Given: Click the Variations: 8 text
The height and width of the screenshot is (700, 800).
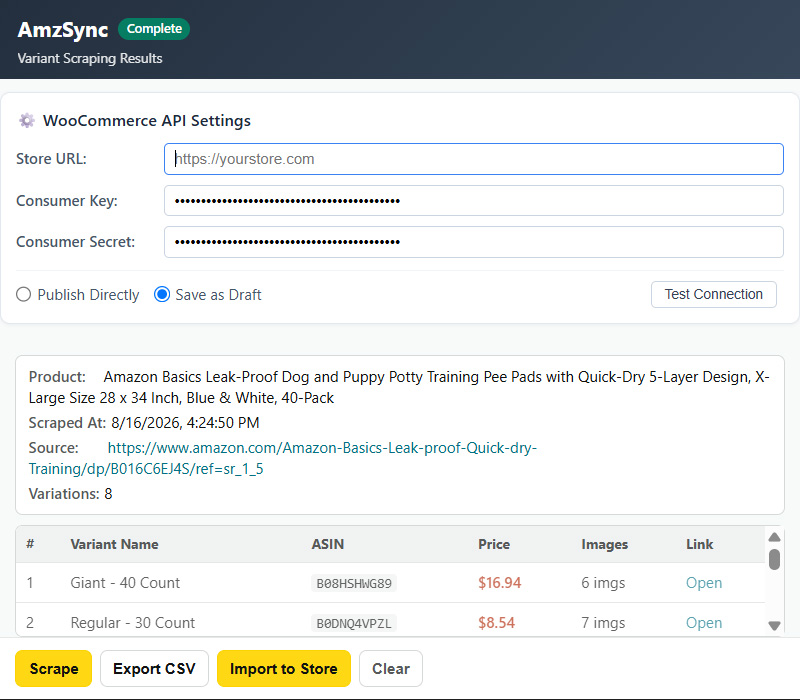Looking at the screenshot, I should point(70,494).
